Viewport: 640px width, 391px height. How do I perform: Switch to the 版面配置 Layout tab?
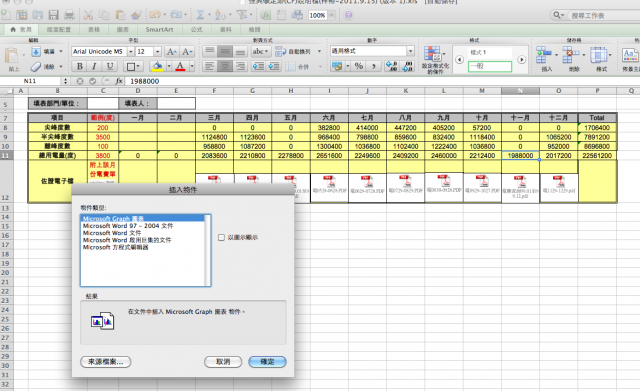point(59,29)
